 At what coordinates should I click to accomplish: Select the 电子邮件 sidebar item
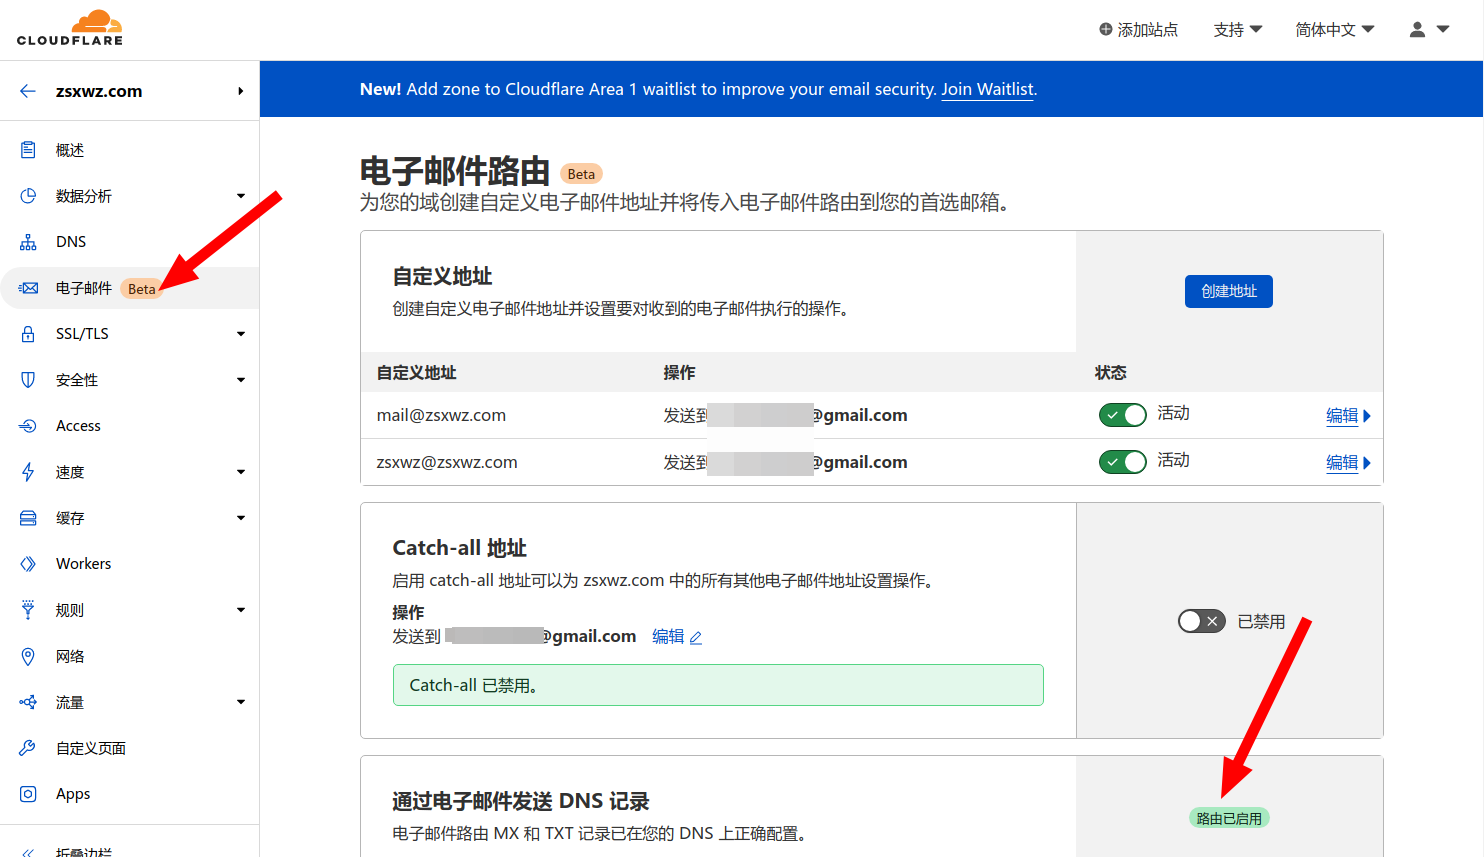[x=130, y=288]
